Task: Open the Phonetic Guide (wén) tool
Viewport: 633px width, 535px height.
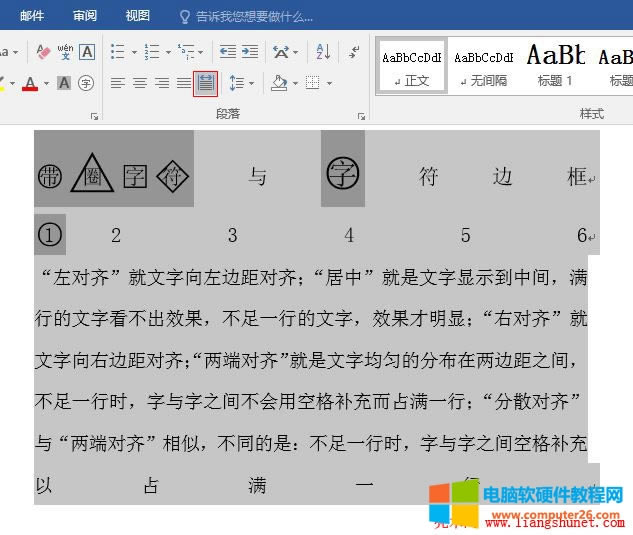Action: [65, 52]
